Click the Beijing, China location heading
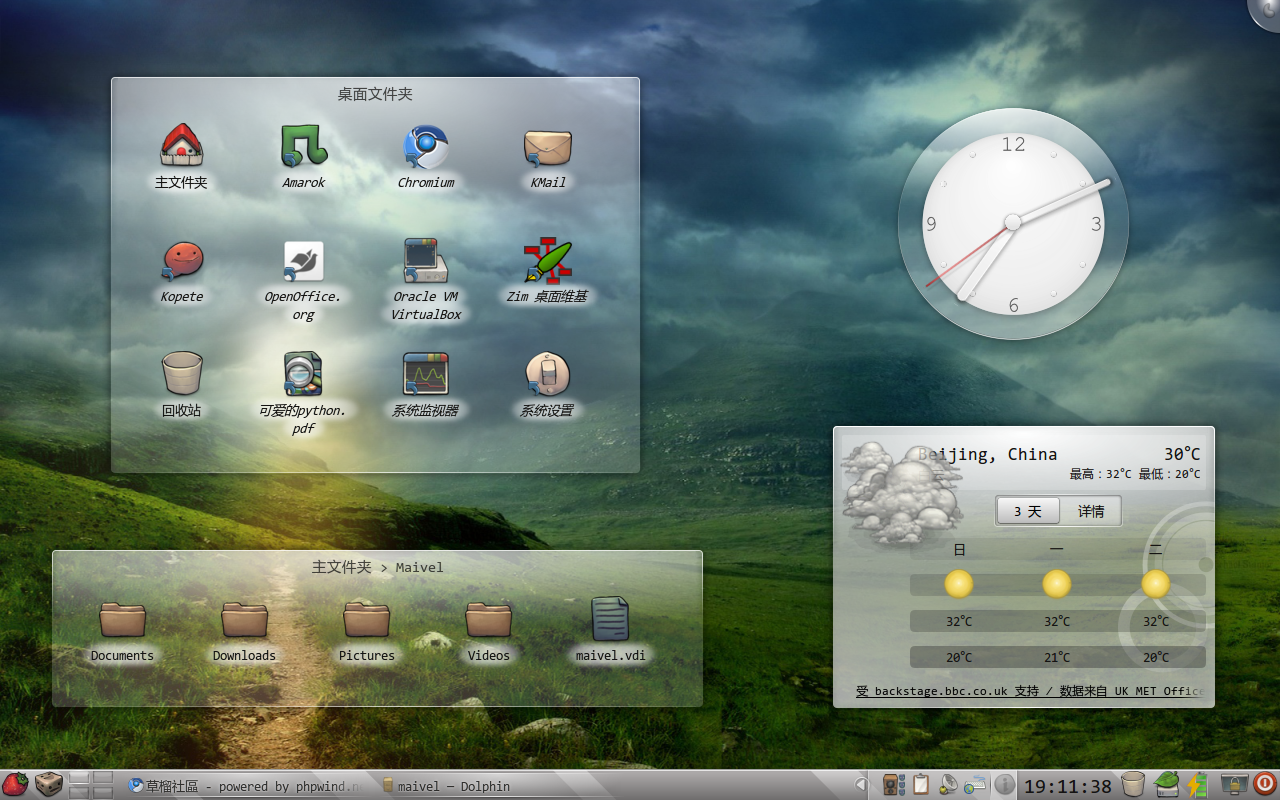The height and width of the screenshot is (800, 1280). pos(988,454)
